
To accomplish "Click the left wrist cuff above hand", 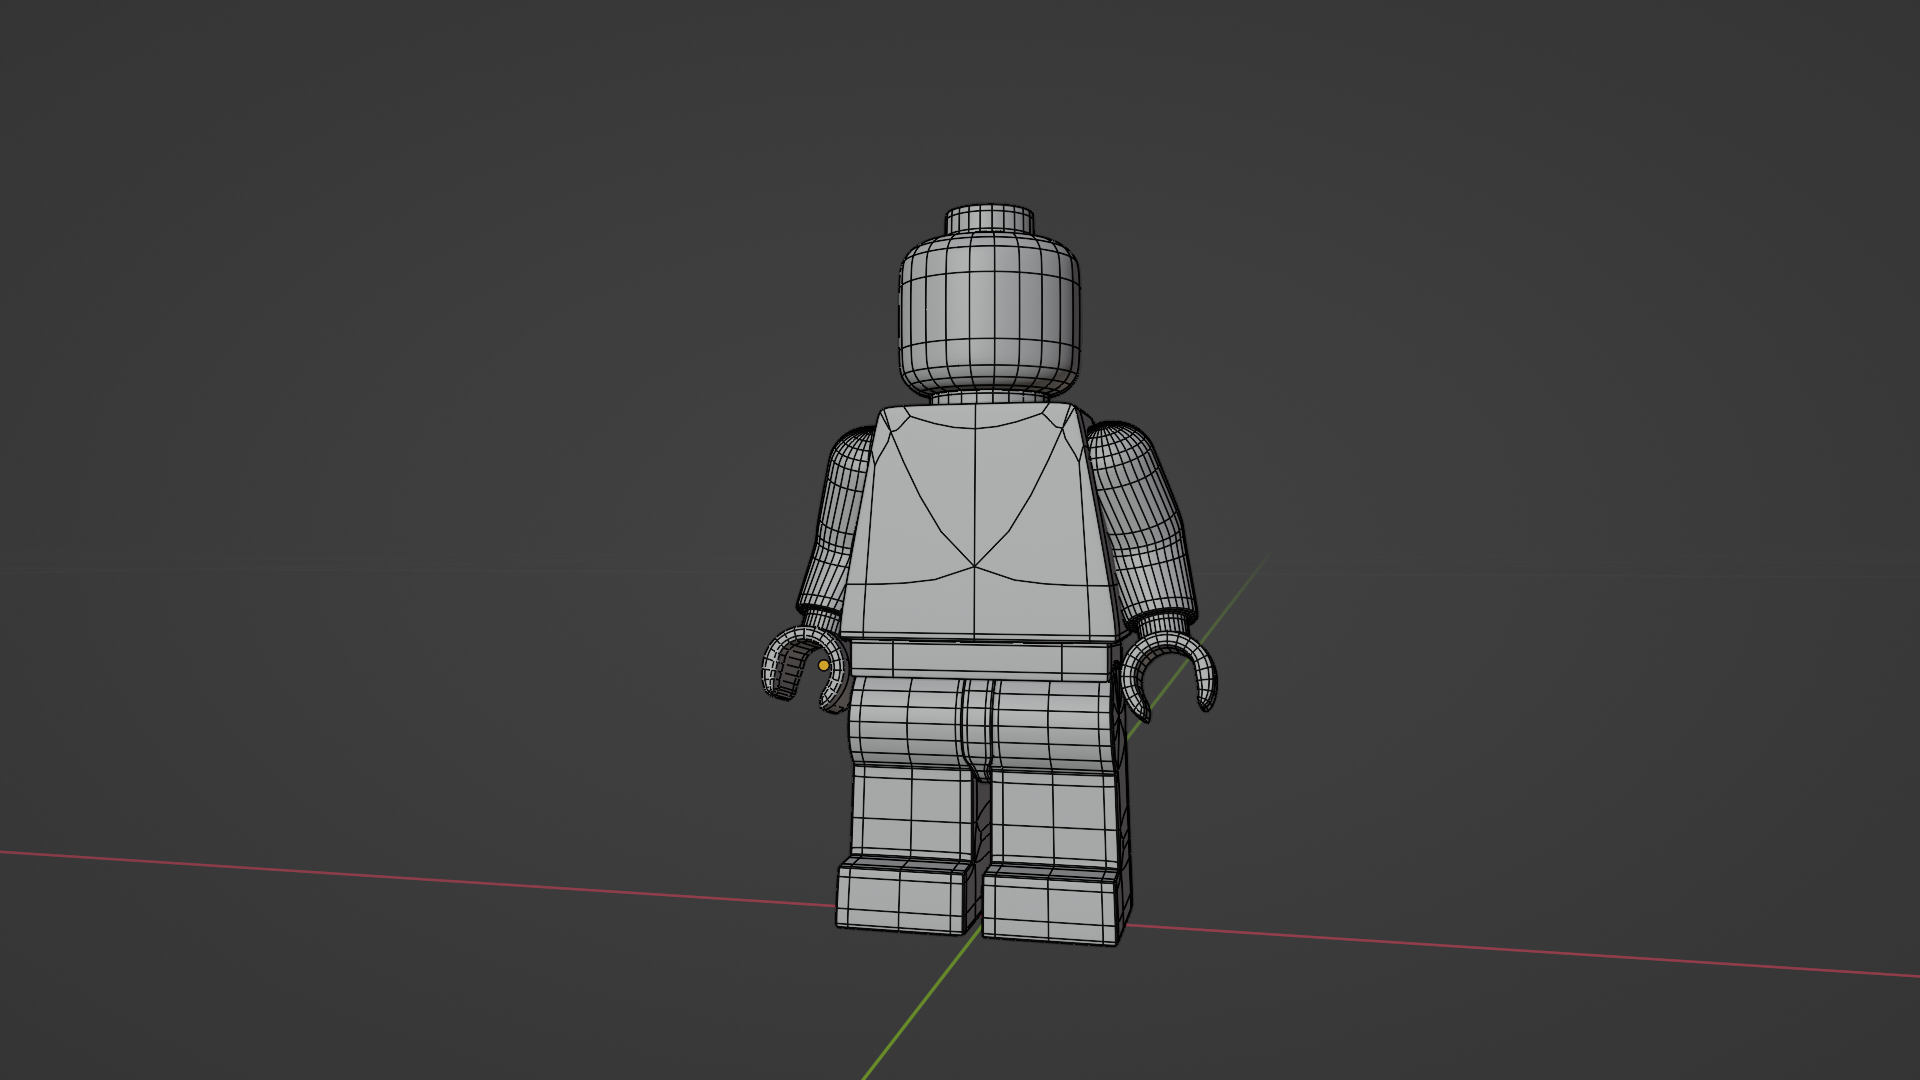I will click(822, 620).
